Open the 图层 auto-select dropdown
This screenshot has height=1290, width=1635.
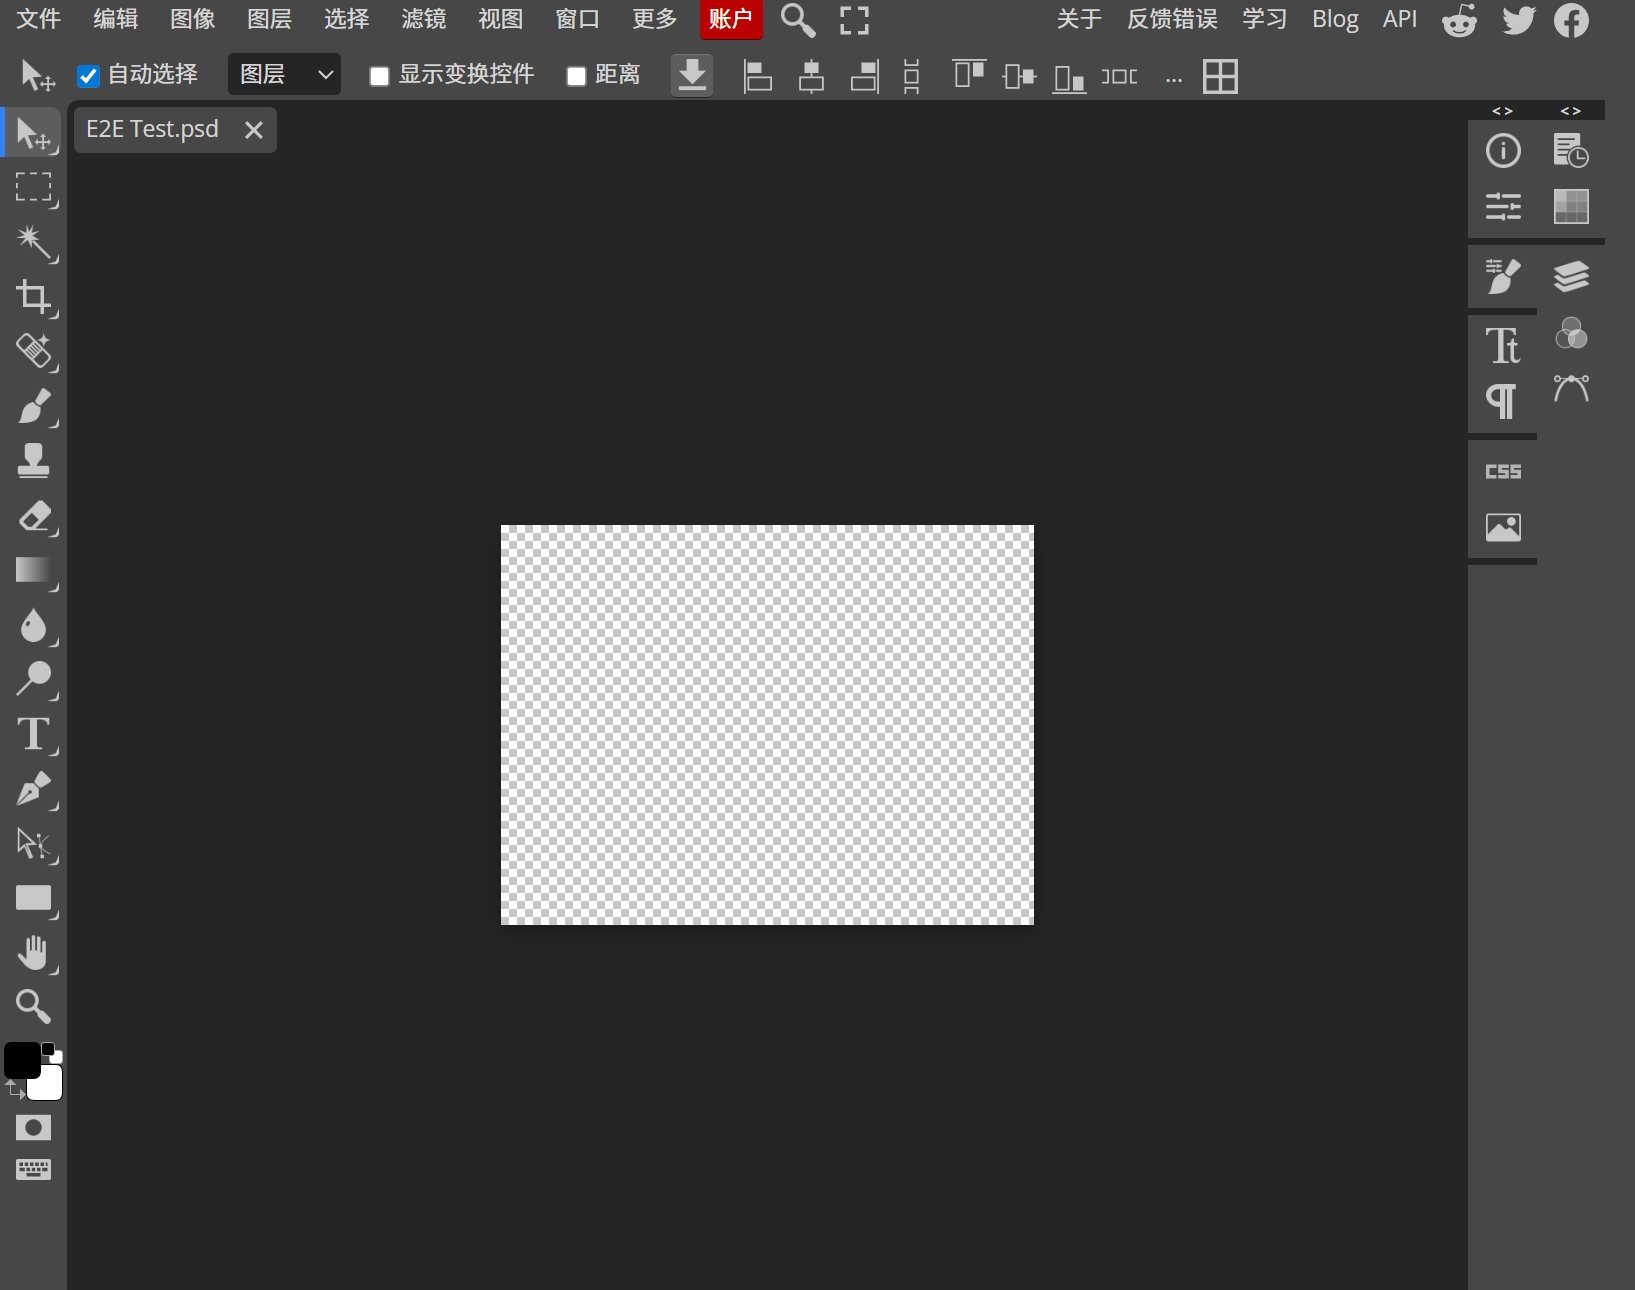coord(284,75)
